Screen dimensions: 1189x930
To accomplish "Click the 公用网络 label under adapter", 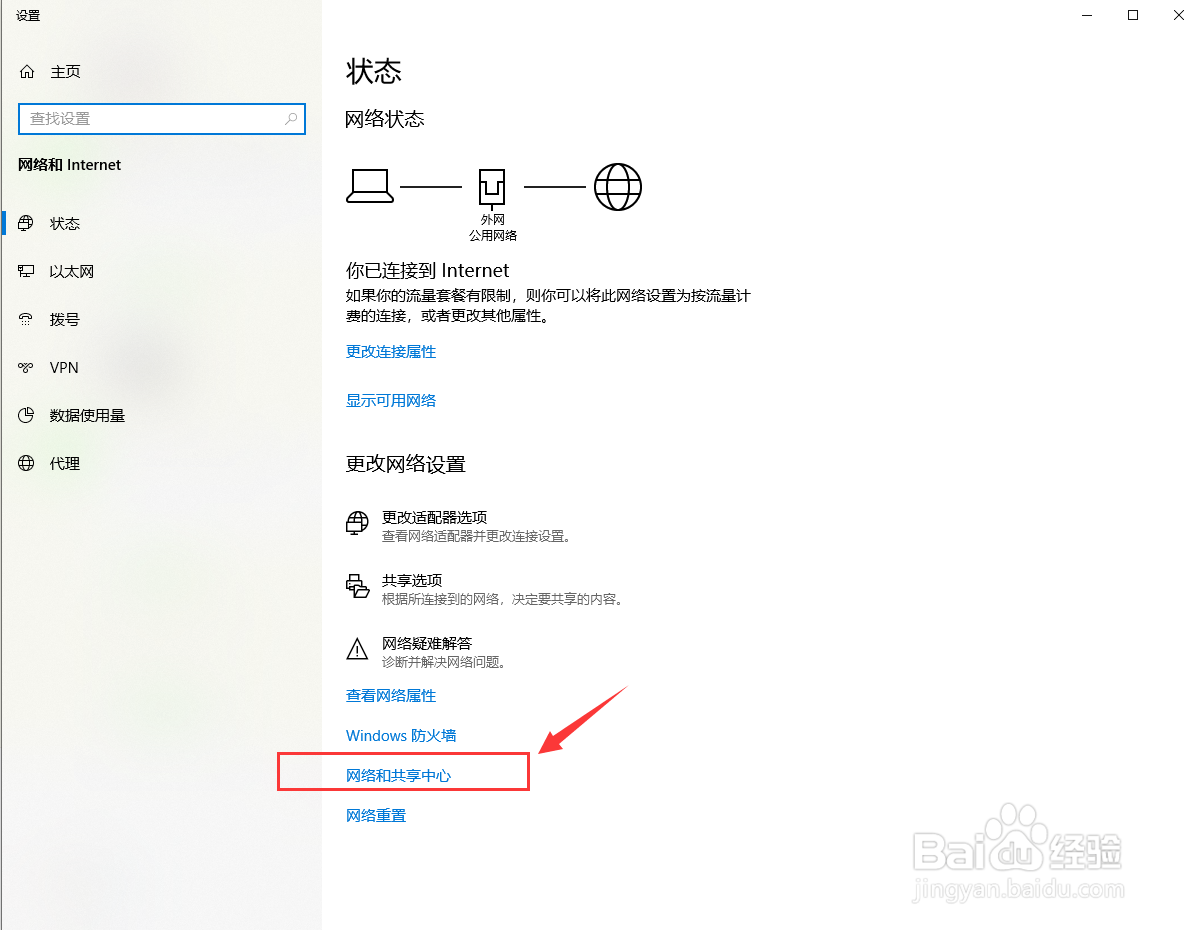I will [493, 235].
